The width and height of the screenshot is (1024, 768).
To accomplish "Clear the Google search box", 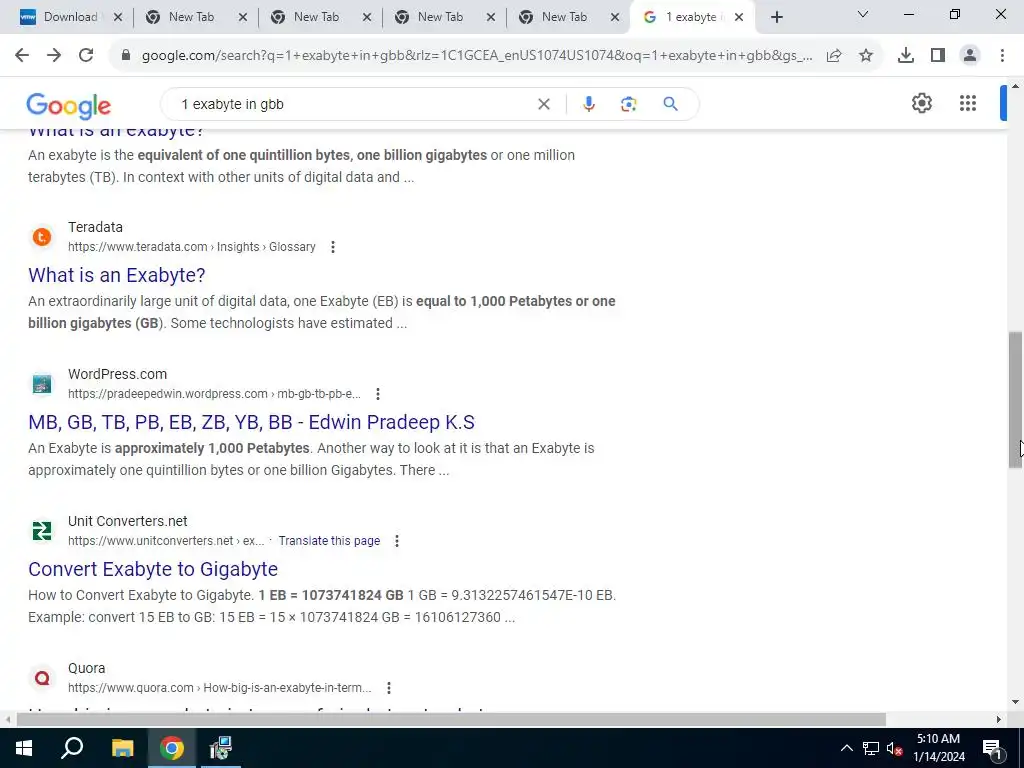I will (543, 104).
